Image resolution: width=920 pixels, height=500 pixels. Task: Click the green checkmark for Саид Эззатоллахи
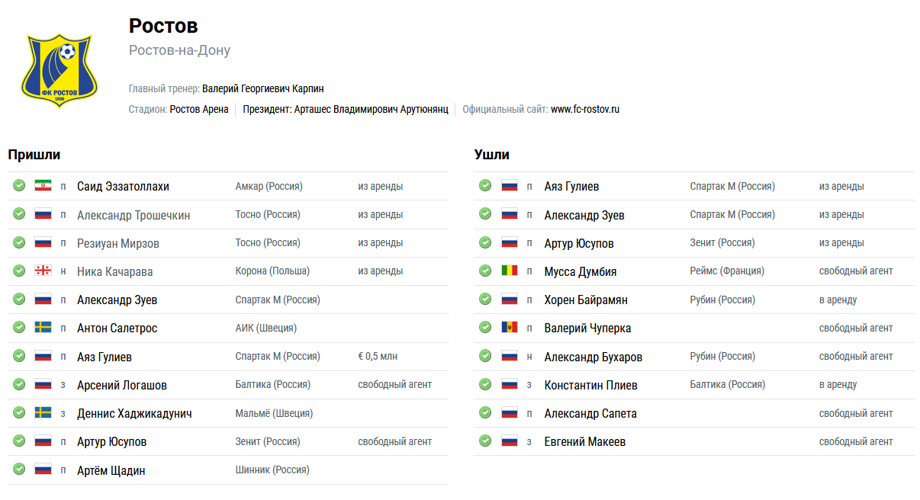[x=19, y=185]
